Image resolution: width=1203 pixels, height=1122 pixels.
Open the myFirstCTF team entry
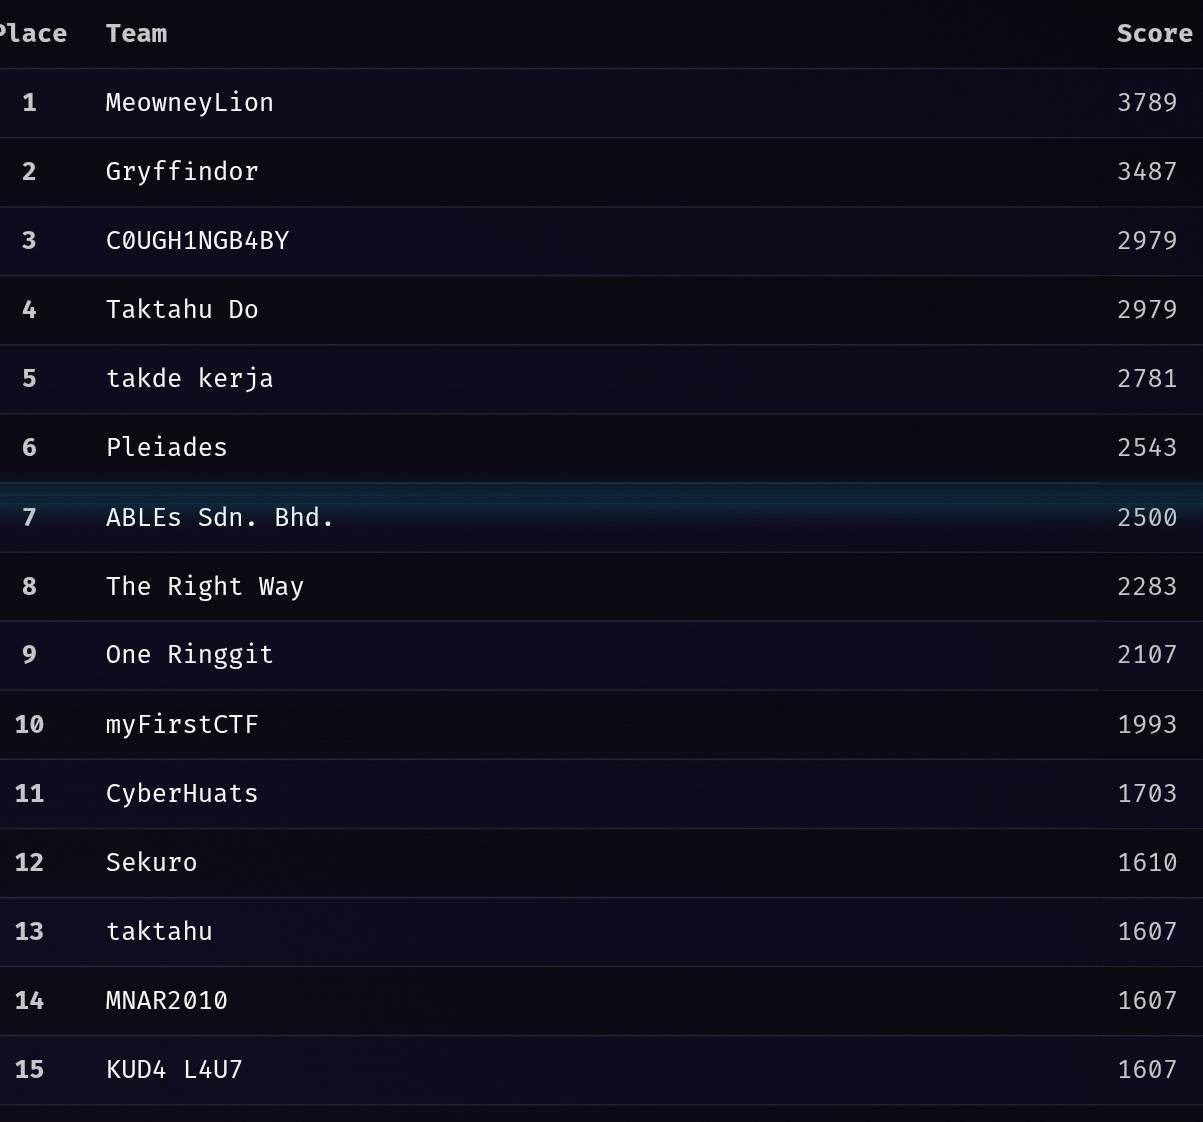pyautogui.click(x=182, y=725)
